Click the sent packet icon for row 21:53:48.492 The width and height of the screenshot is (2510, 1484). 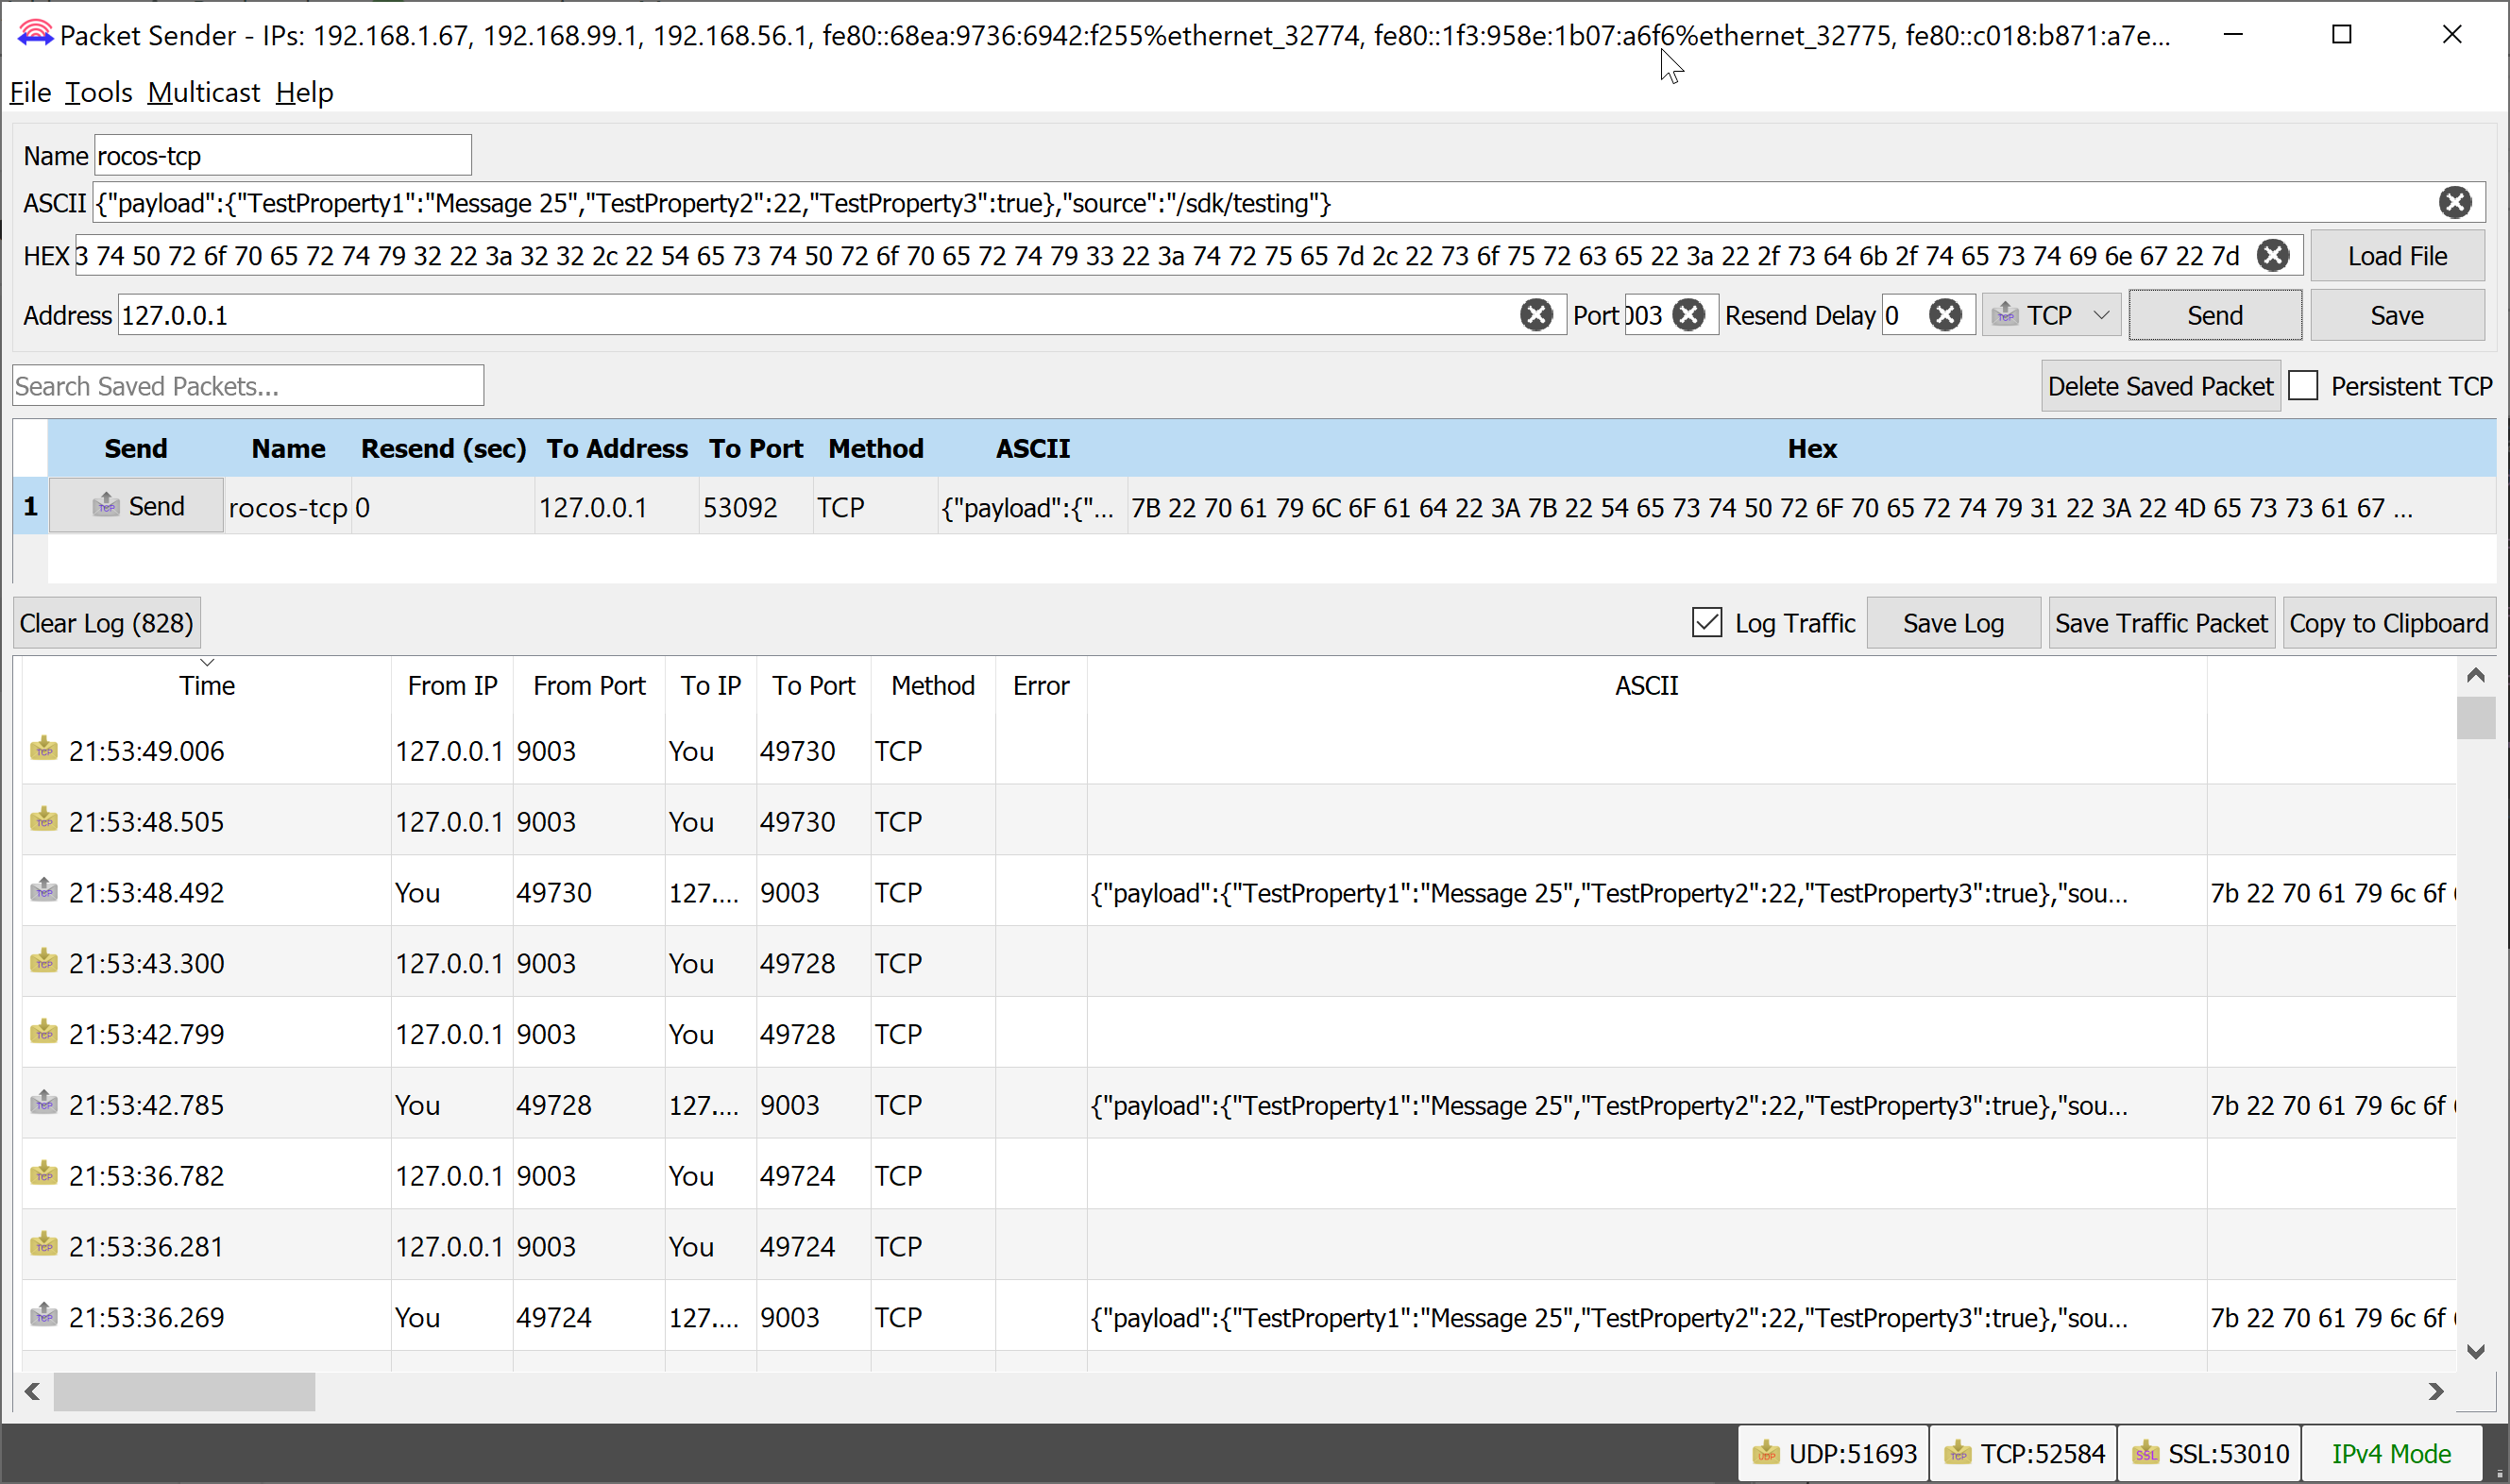(44, 890)
